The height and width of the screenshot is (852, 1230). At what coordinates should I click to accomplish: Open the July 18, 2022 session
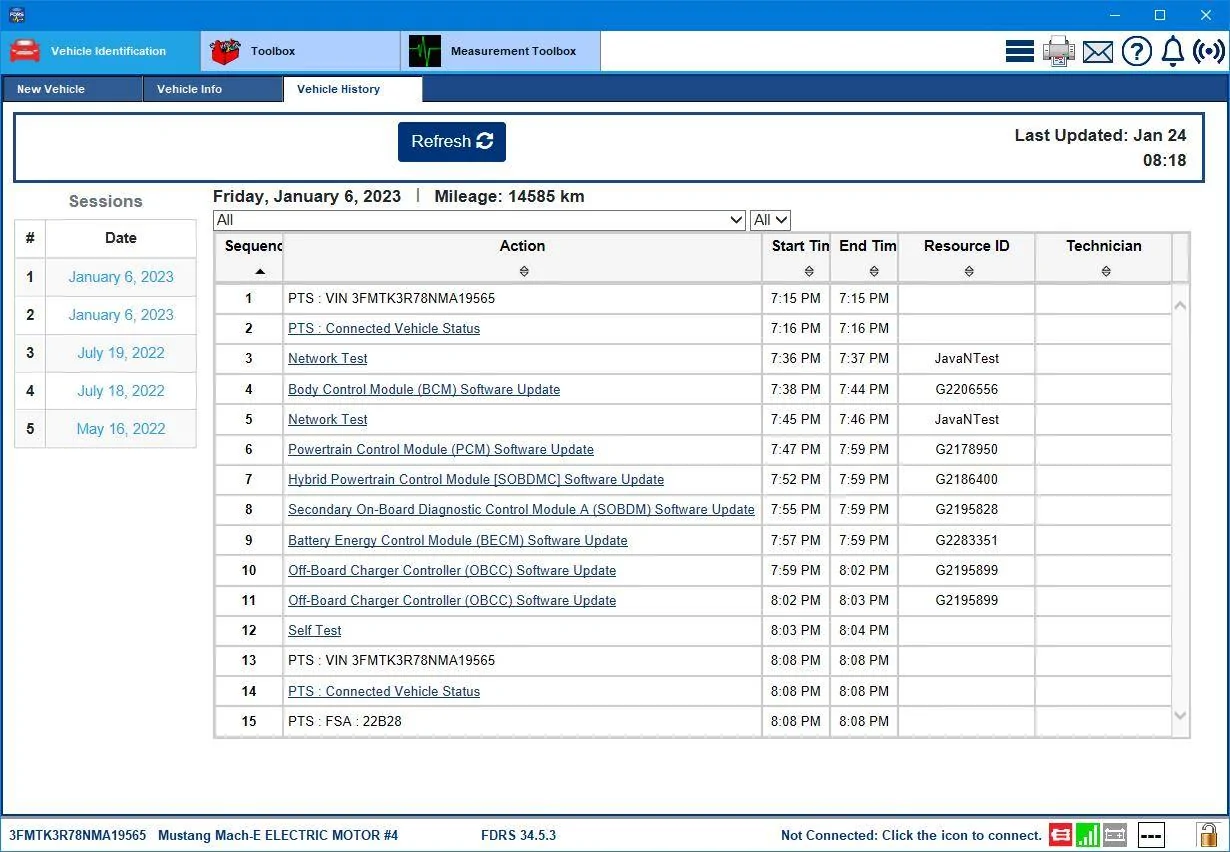121,391
